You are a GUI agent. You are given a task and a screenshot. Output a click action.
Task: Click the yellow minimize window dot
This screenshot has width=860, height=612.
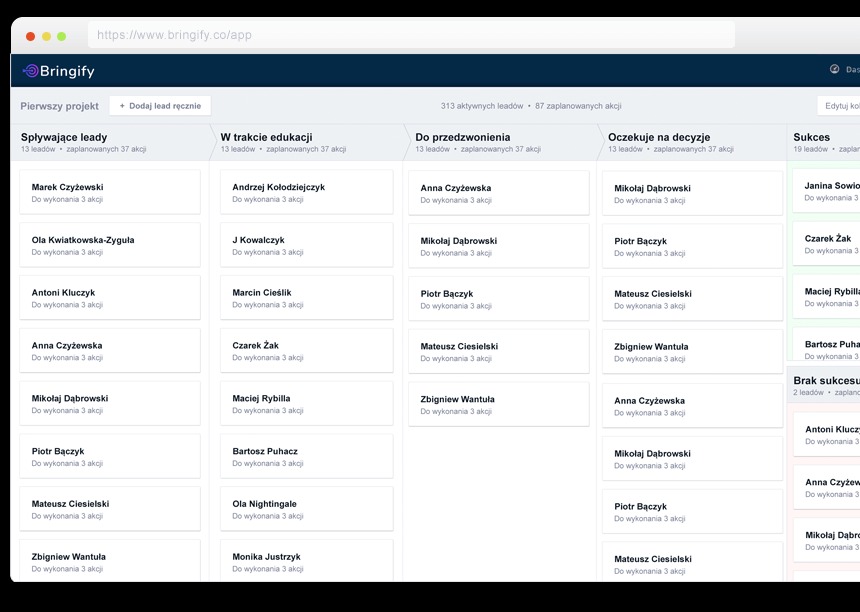tap(46, 36)
